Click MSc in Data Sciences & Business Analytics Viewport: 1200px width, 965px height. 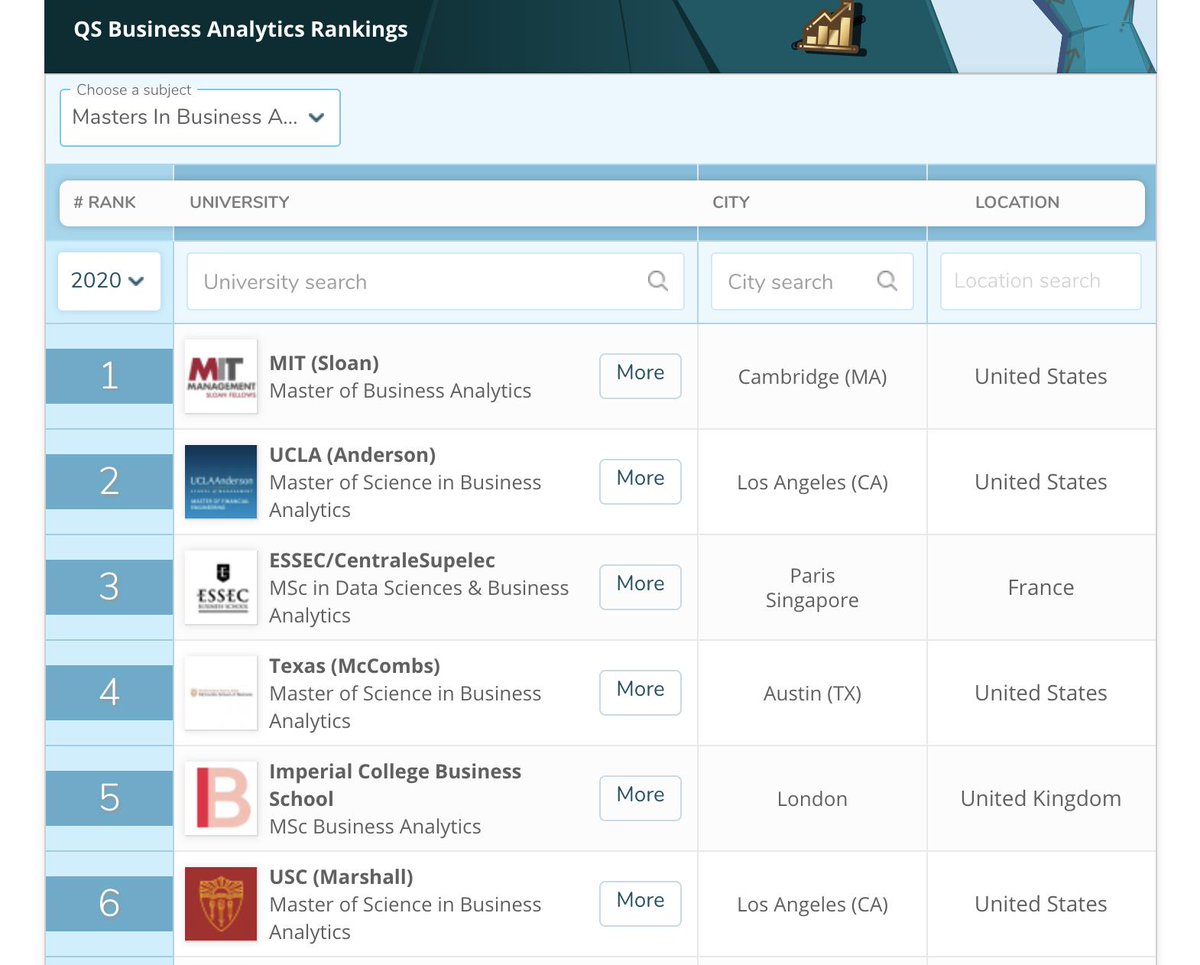click(x=419, y=602)
